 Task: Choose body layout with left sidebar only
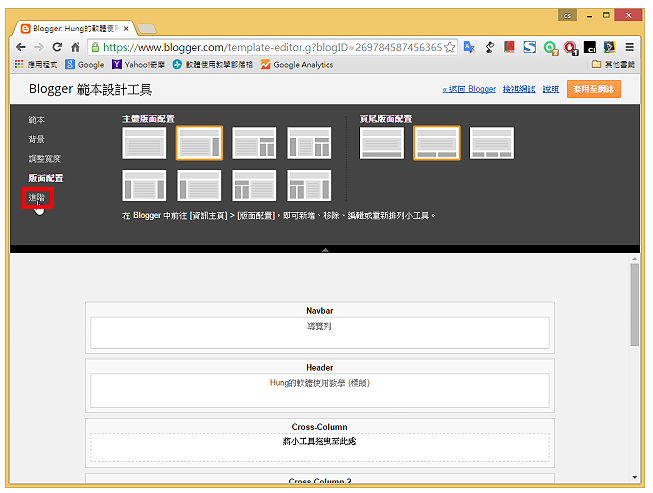pyautogui.click(x=199, y=186)
